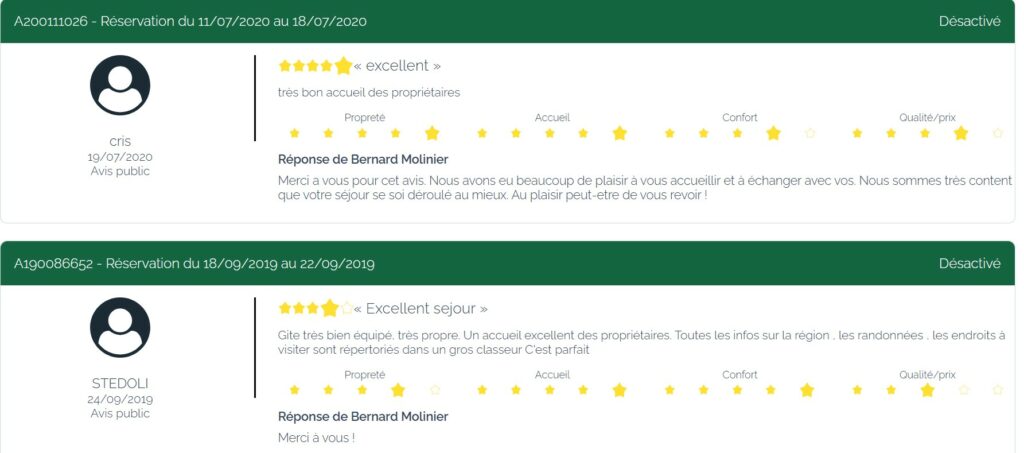Click the Propreté stars in cris's review

364,133
